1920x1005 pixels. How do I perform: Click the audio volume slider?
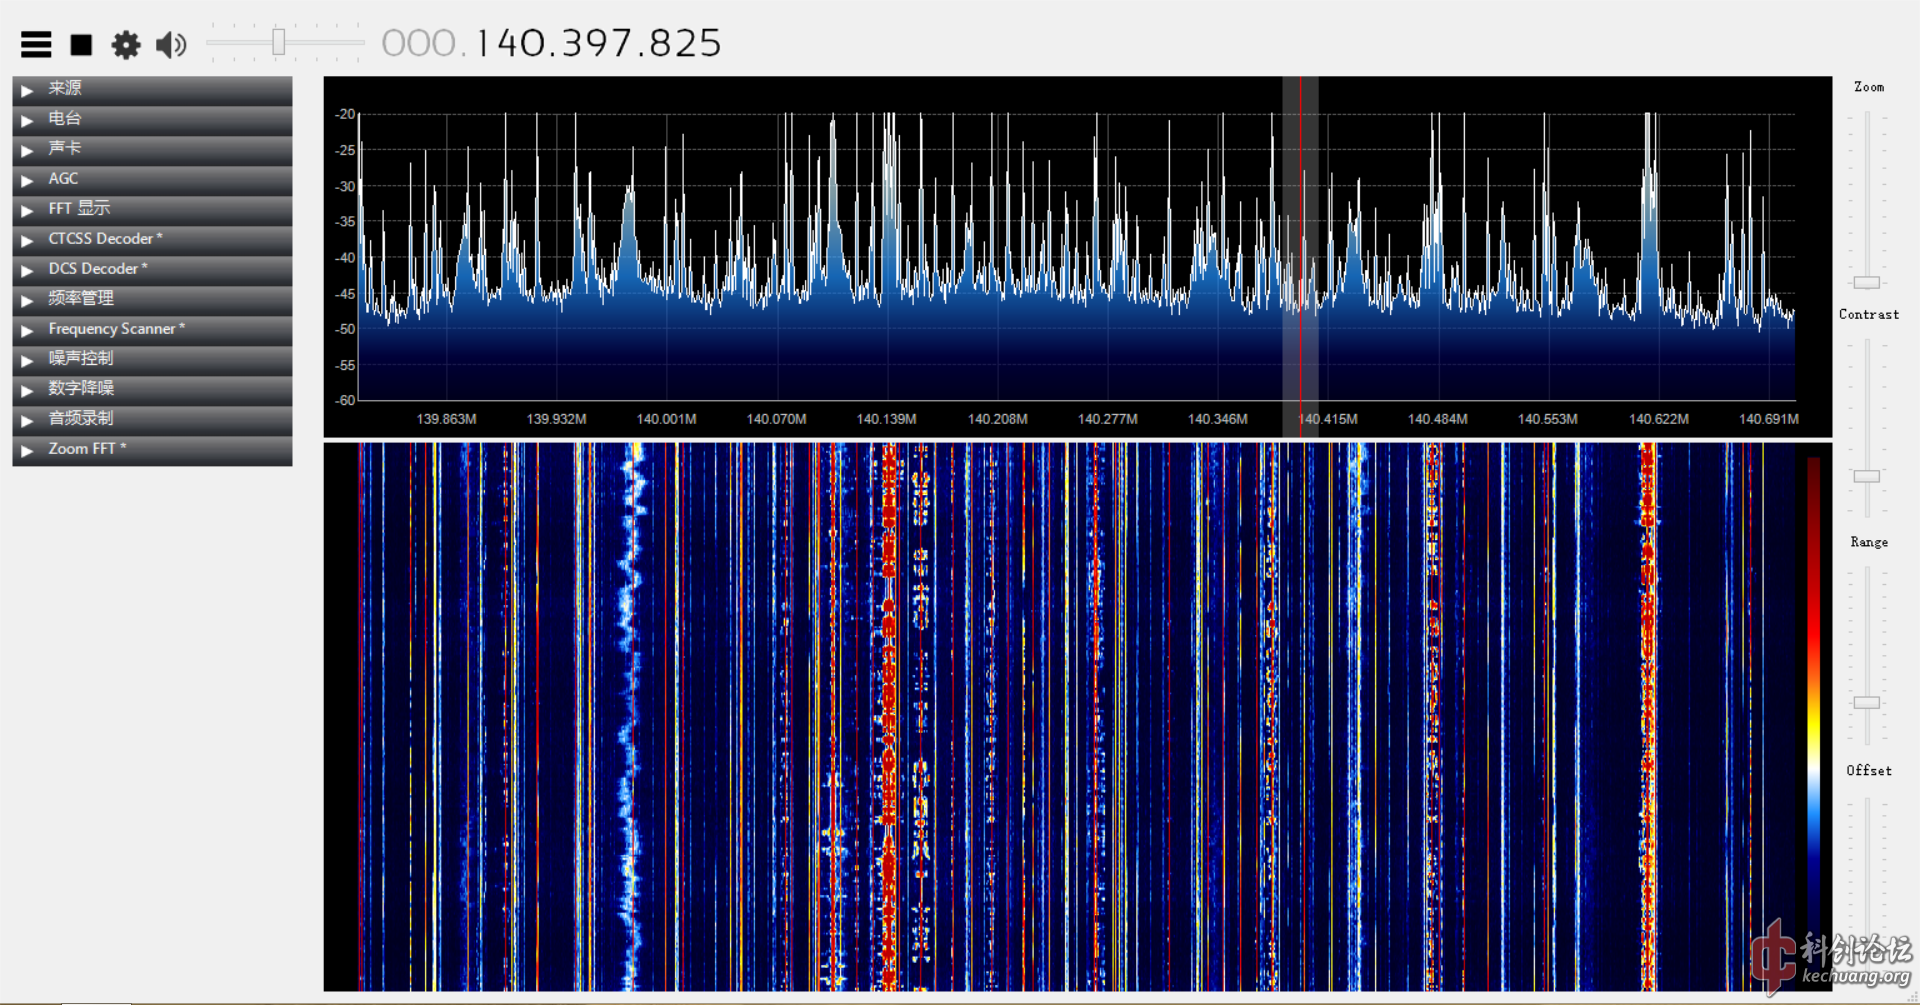coord(279,42)
